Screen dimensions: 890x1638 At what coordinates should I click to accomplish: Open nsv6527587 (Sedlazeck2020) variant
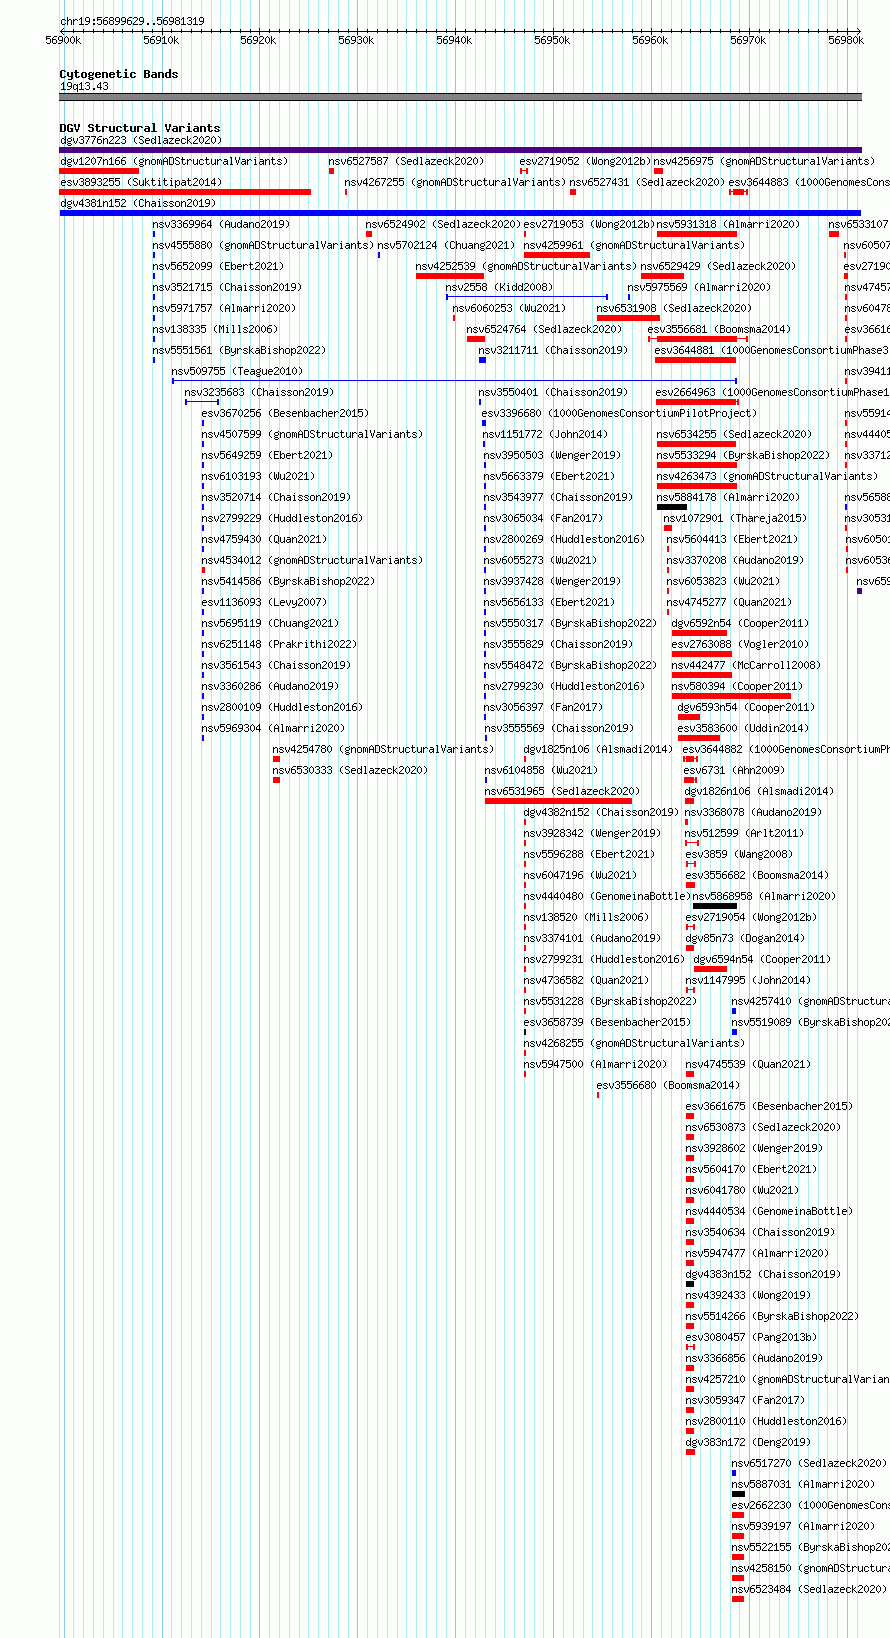(405, 161)
